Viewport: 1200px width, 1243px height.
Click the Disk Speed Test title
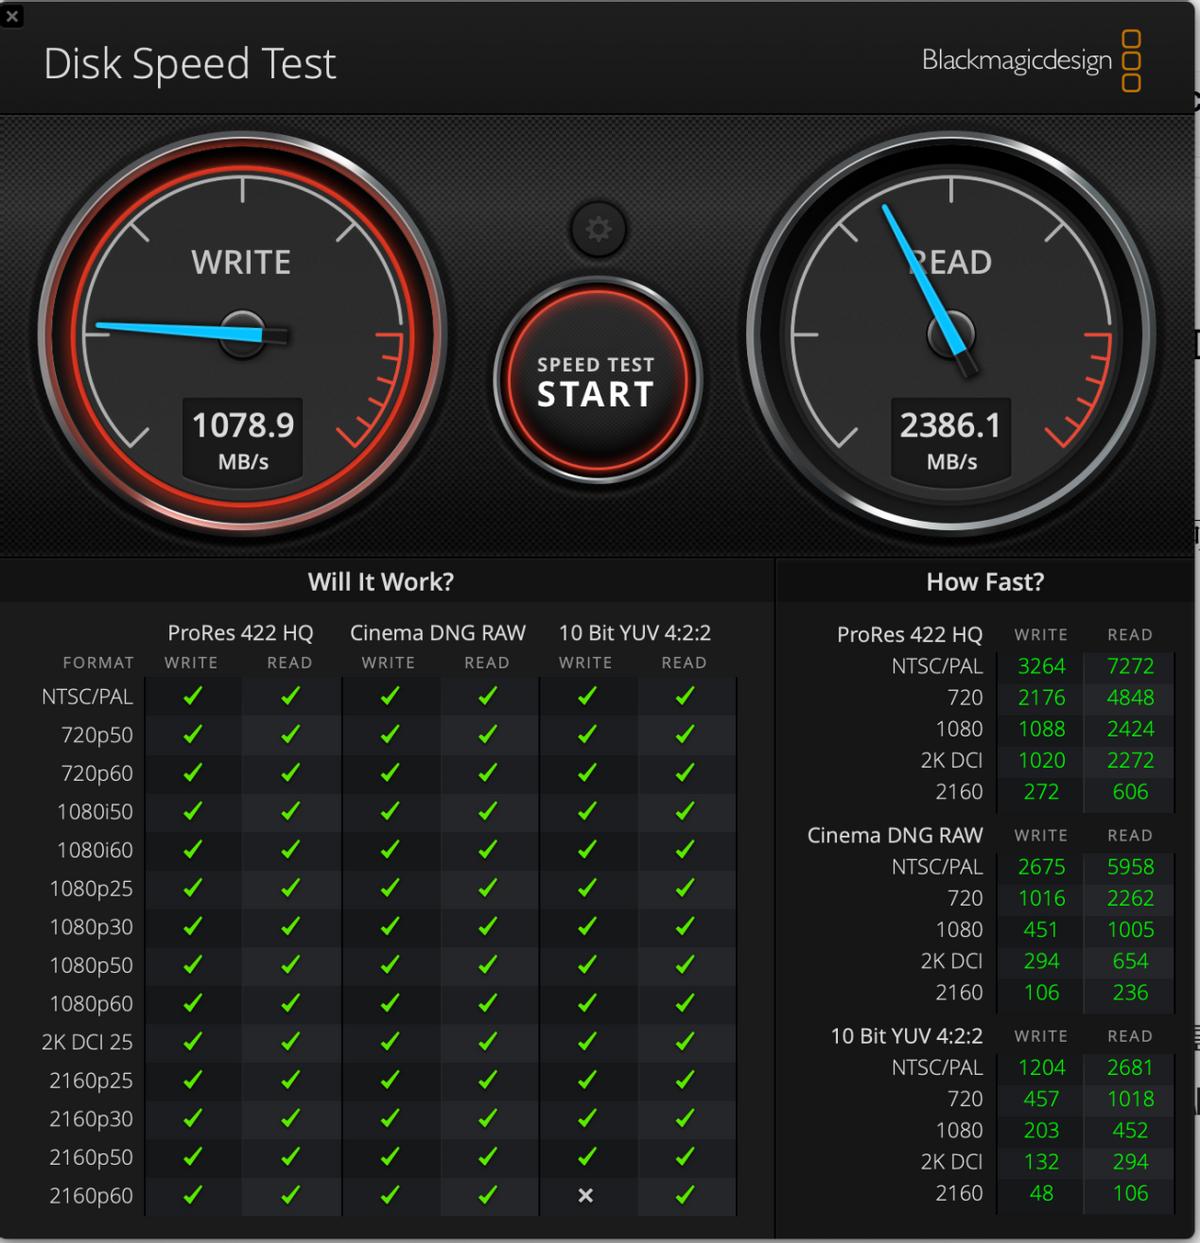pos(189,64)
